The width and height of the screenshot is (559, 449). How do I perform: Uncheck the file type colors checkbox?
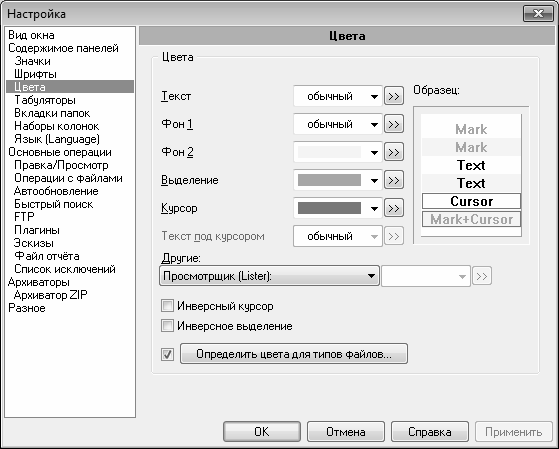coord(167,354)
